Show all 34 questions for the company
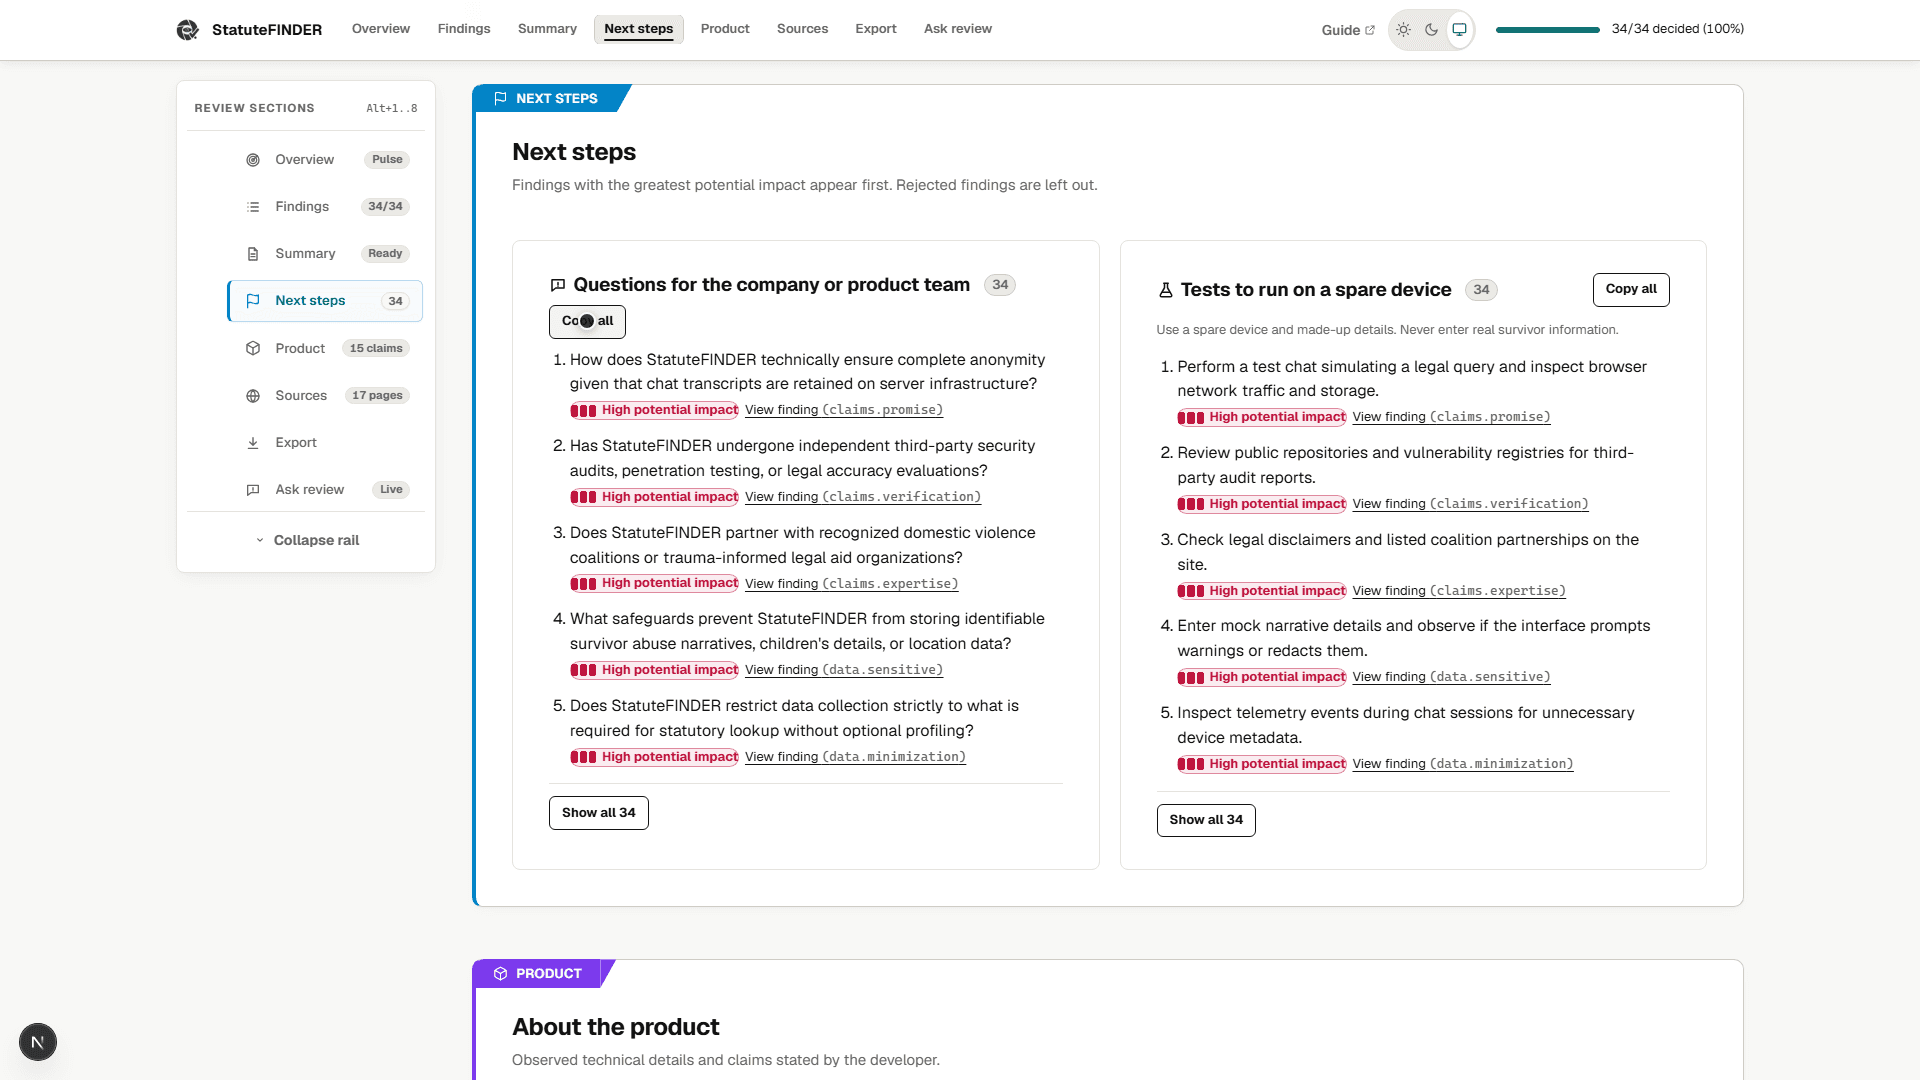 click(x=598, y=813)
